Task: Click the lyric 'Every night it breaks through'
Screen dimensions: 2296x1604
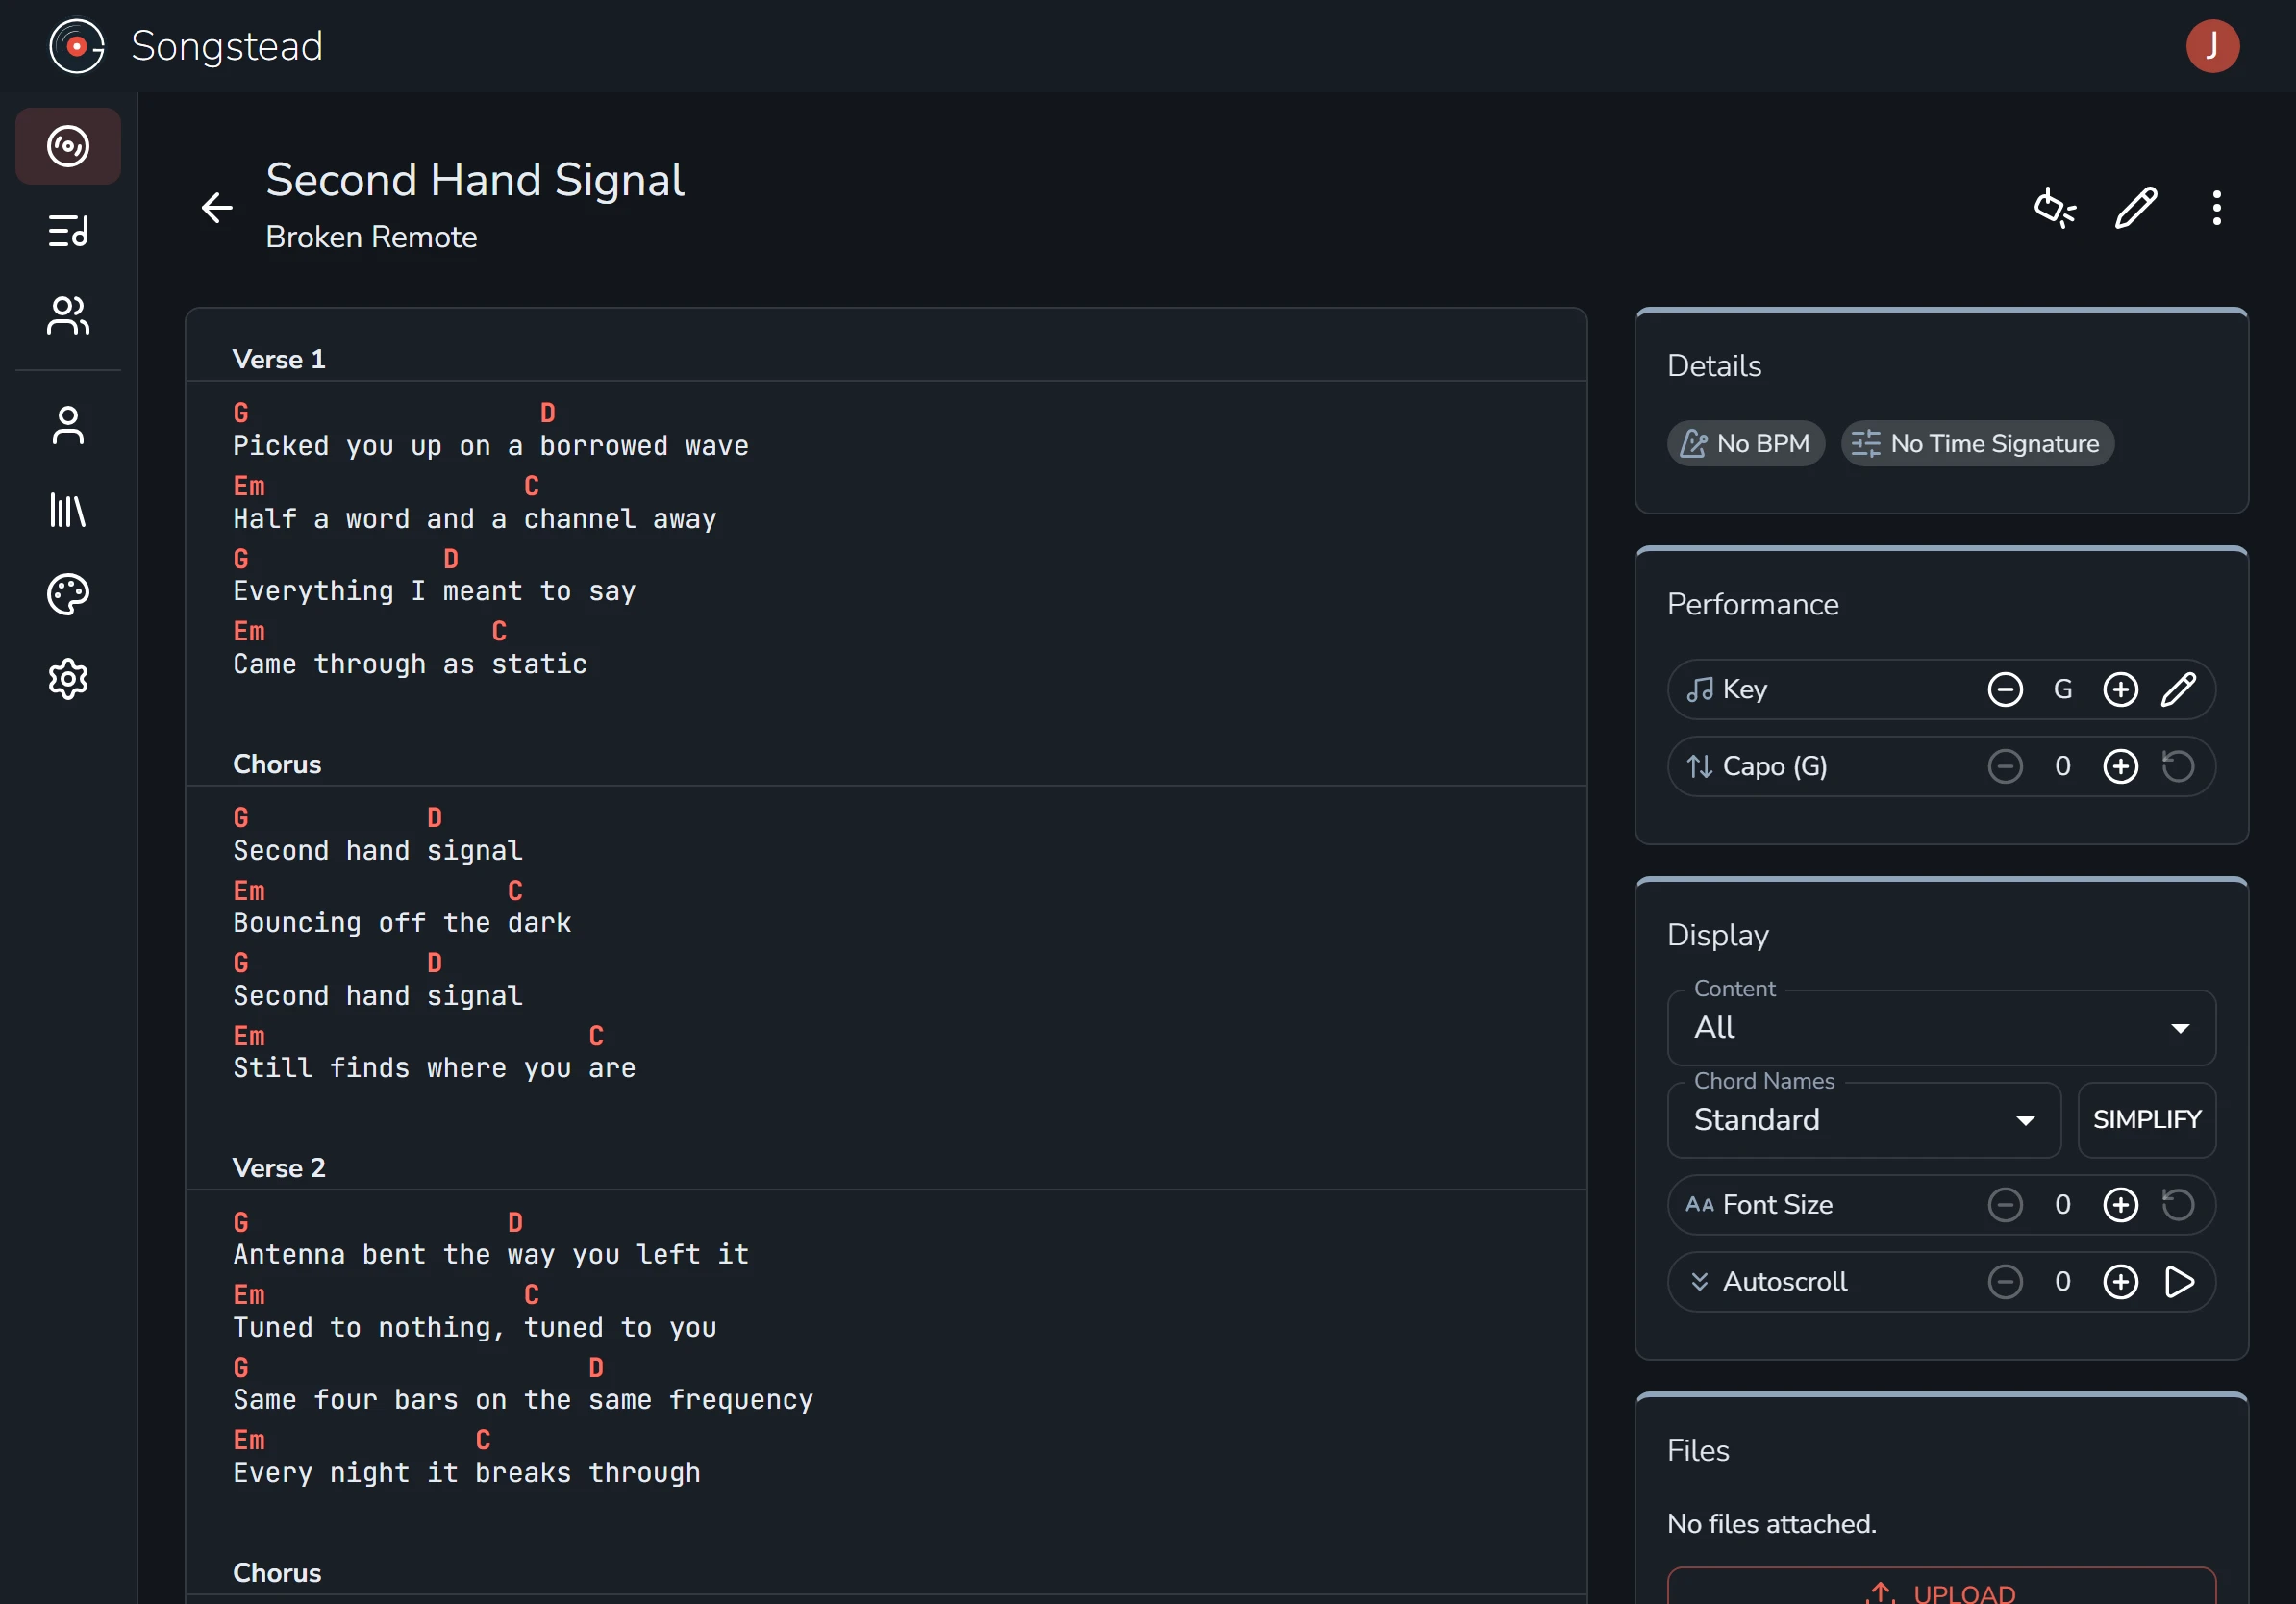Action: [x=466, y=1473]
